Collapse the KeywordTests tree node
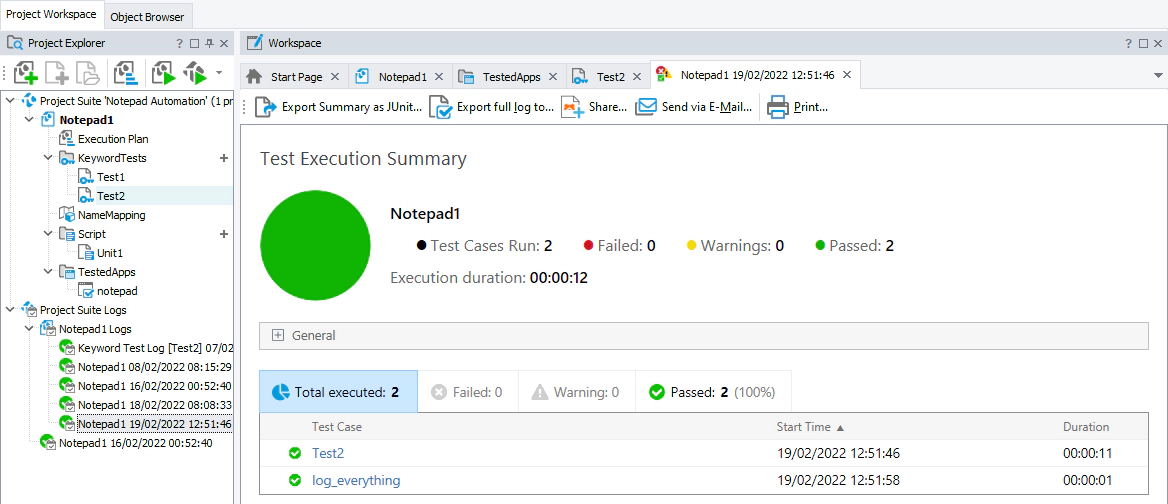 point(48,158)
